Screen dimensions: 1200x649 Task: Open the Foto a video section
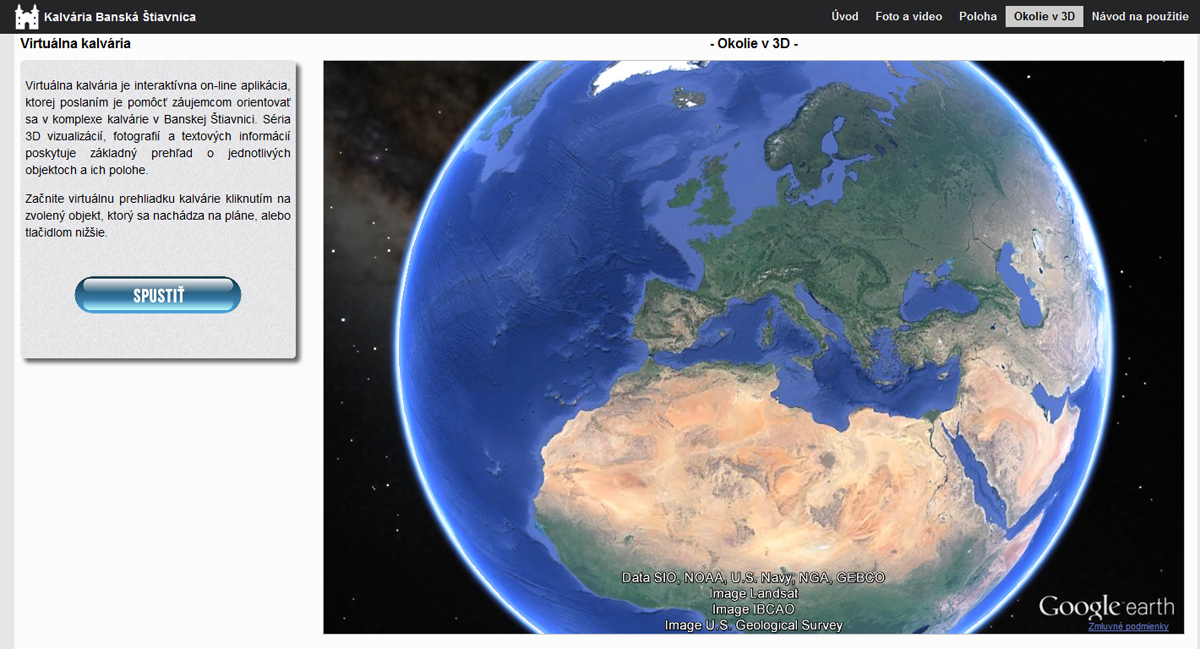pos(909,16)
